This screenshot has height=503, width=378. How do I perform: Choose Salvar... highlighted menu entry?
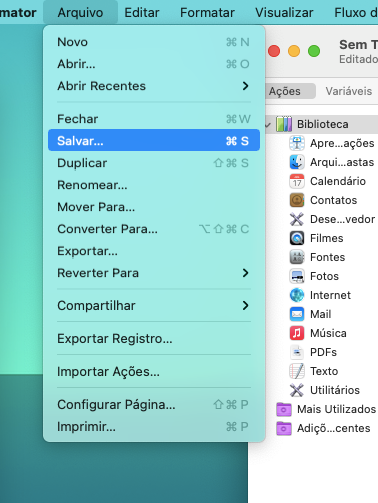coord(154,141)
